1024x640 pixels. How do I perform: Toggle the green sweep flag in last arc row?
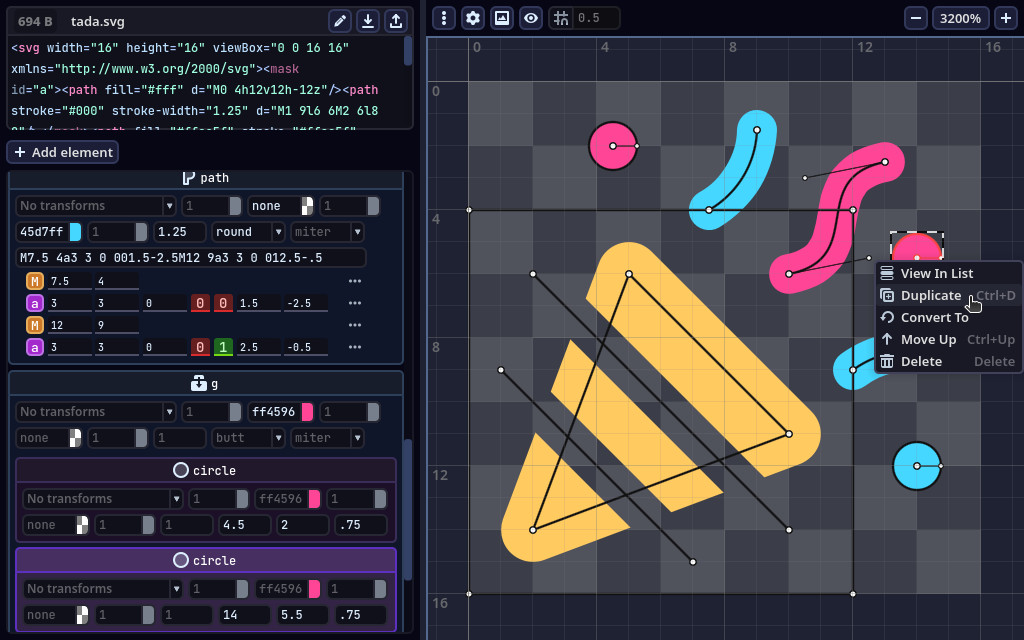(x=225, y=347)
